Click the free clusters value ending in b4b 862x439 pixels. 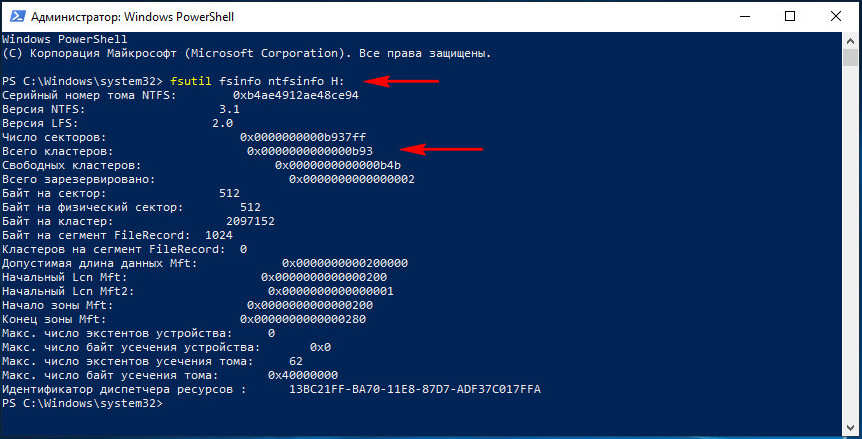338,165
